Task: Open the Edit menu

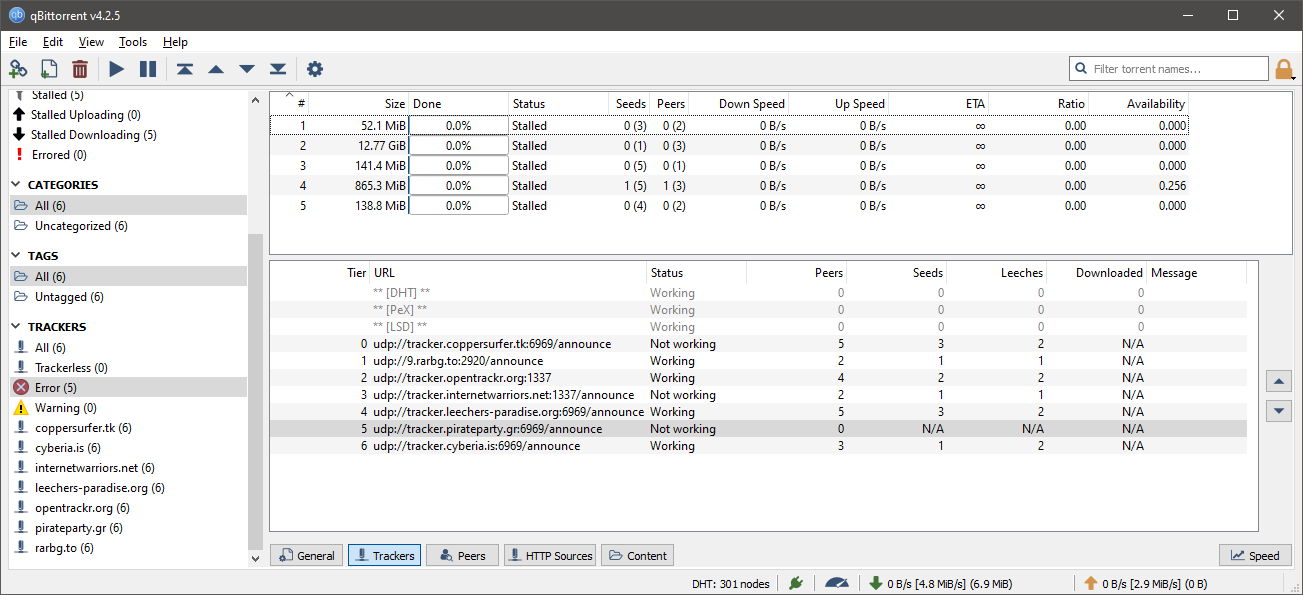Action: (53, 42)
